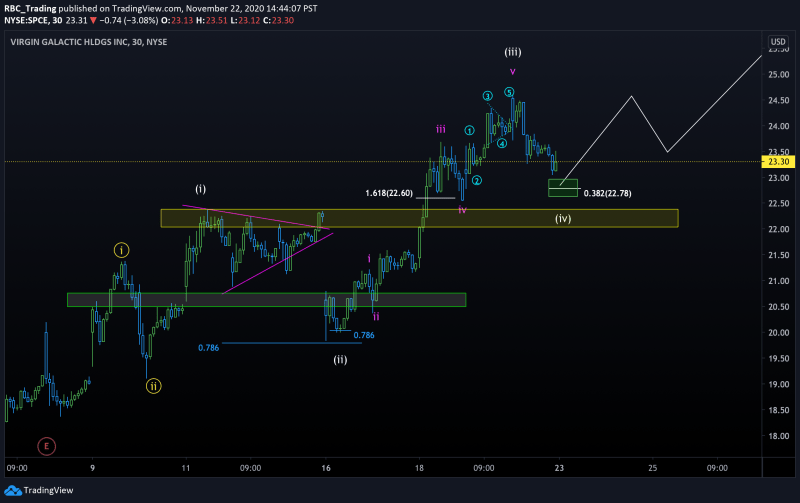Click the TradingView cloud logo icon

click(x=13, y=491)
